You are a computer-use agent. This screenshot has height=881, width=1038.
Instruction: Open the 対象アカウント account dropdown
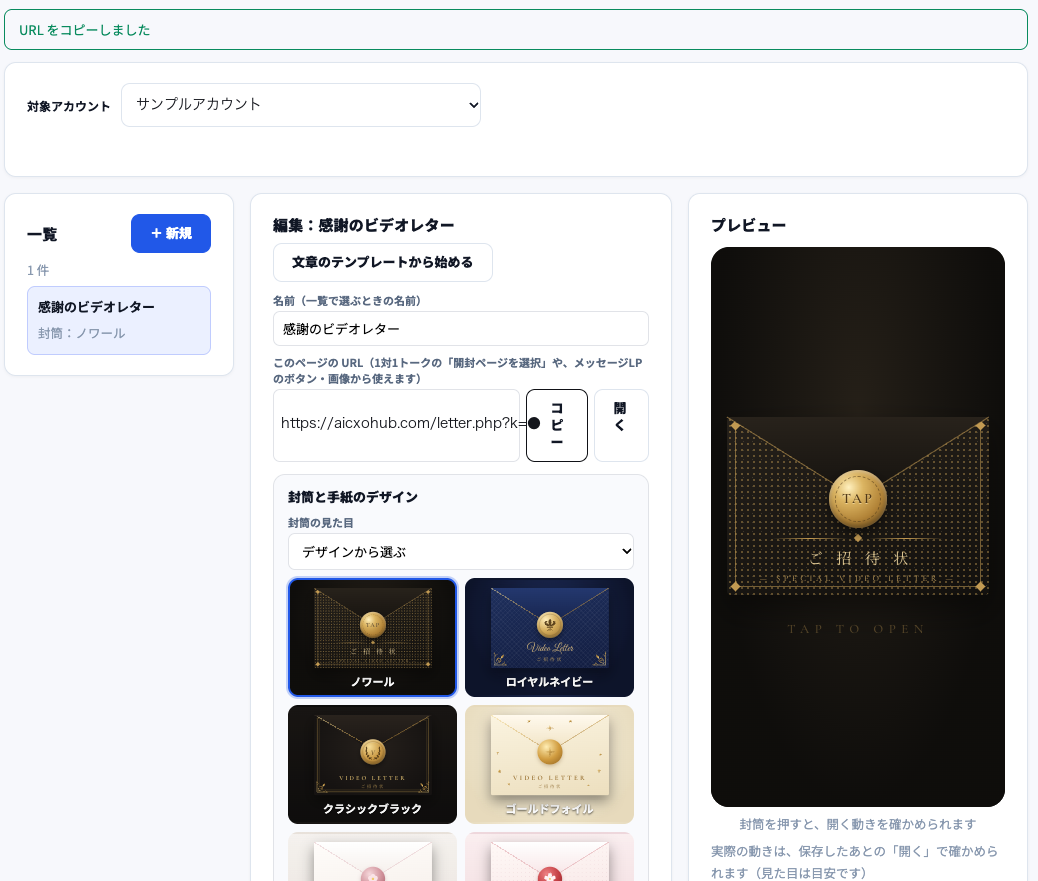click(301, 105)
